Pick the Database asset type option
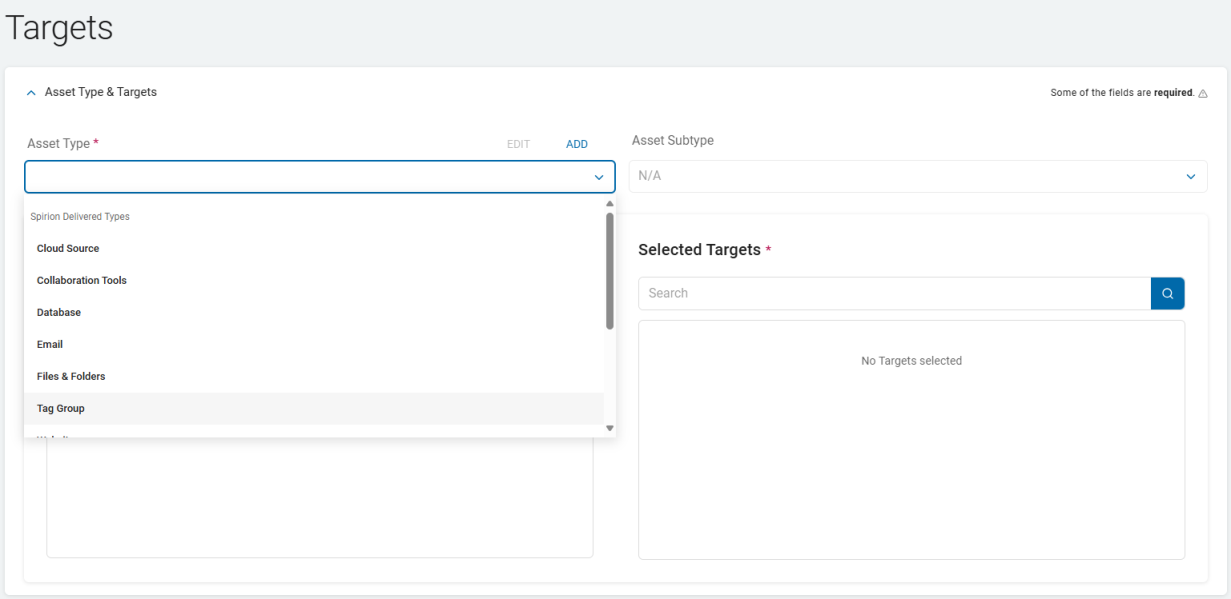Image resolution: width=1231 pixels, height=599 pixels. pos(59,312)
